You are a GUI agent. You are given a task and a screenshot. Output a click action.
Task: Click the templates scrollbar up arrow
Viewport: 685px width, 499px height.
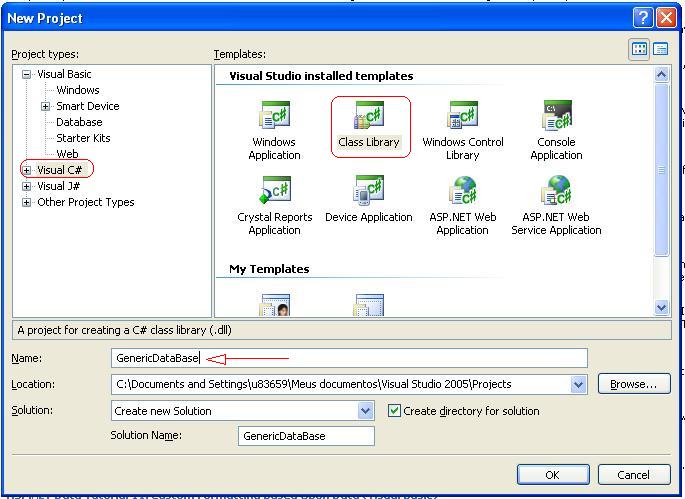[x=661, y=75]
